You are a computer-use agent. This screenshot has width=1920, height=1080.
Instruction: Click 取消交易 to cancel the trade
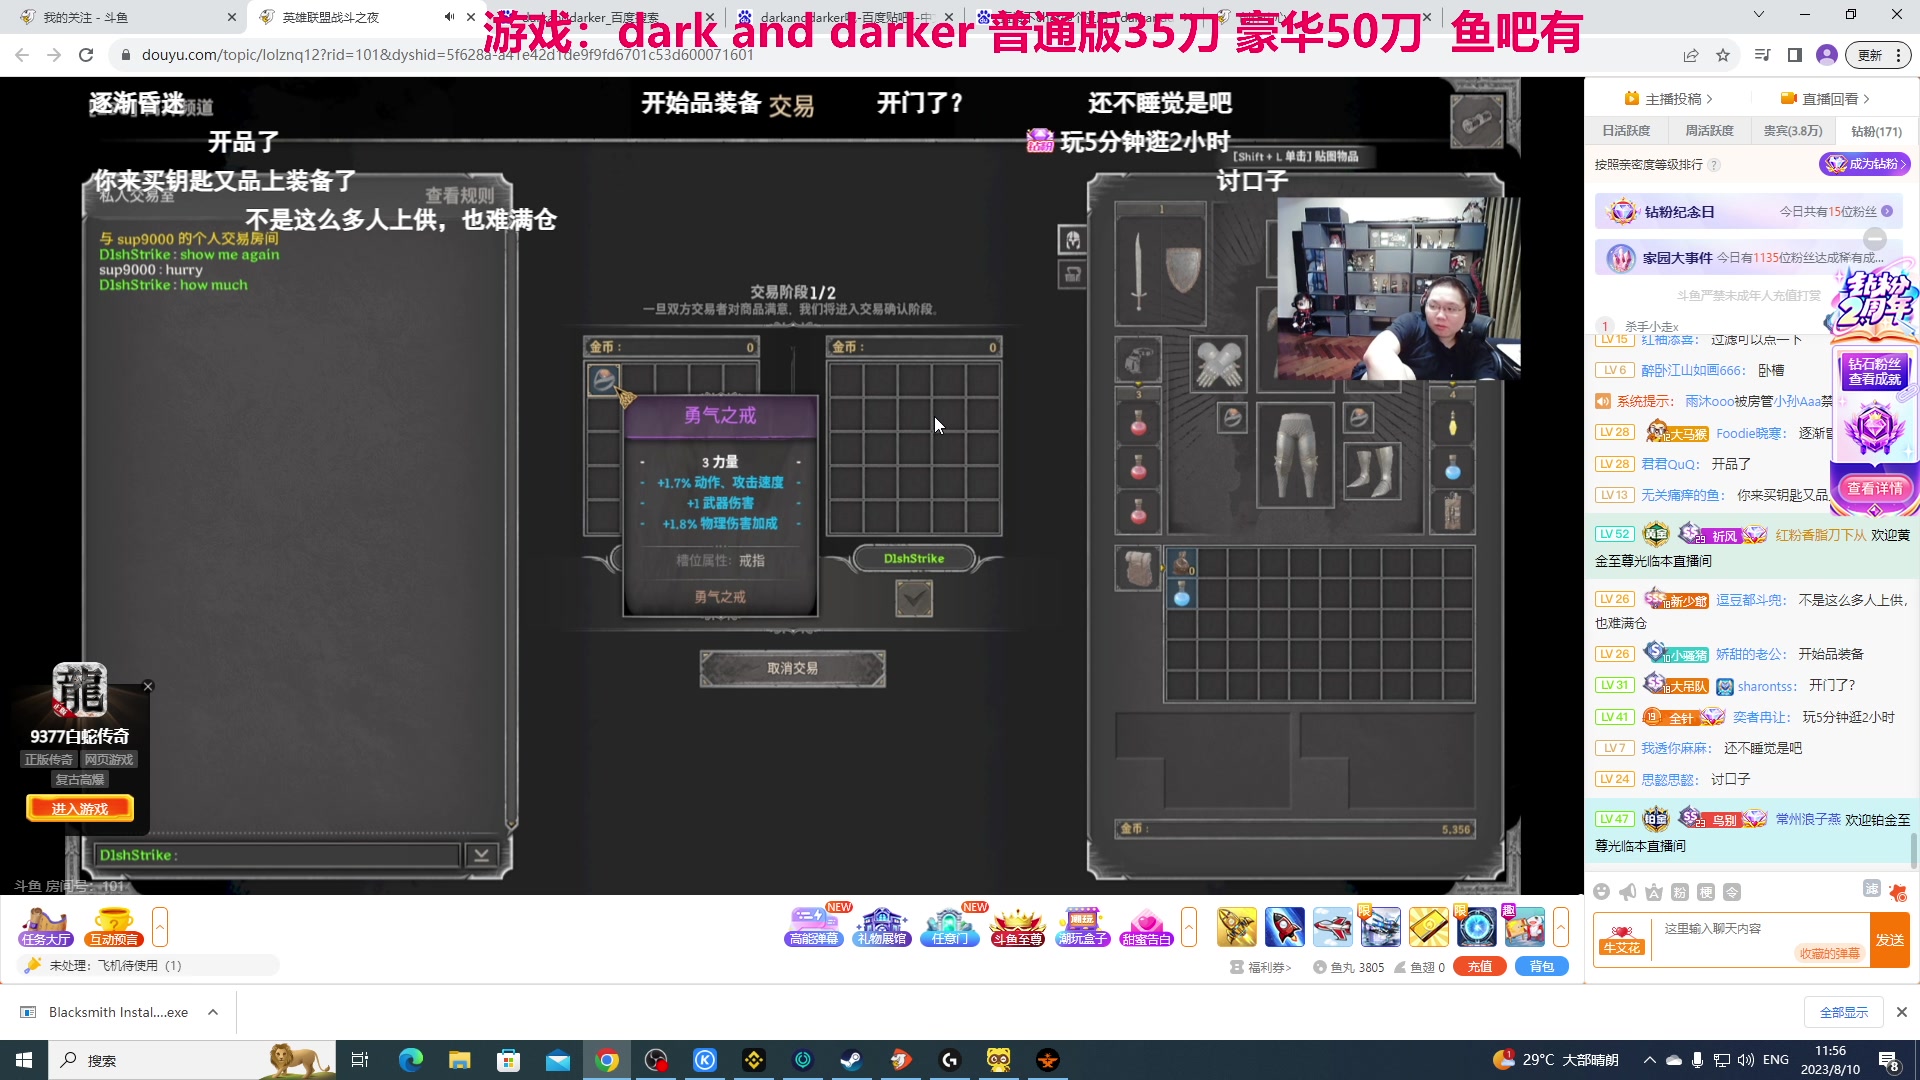(792, 668)
